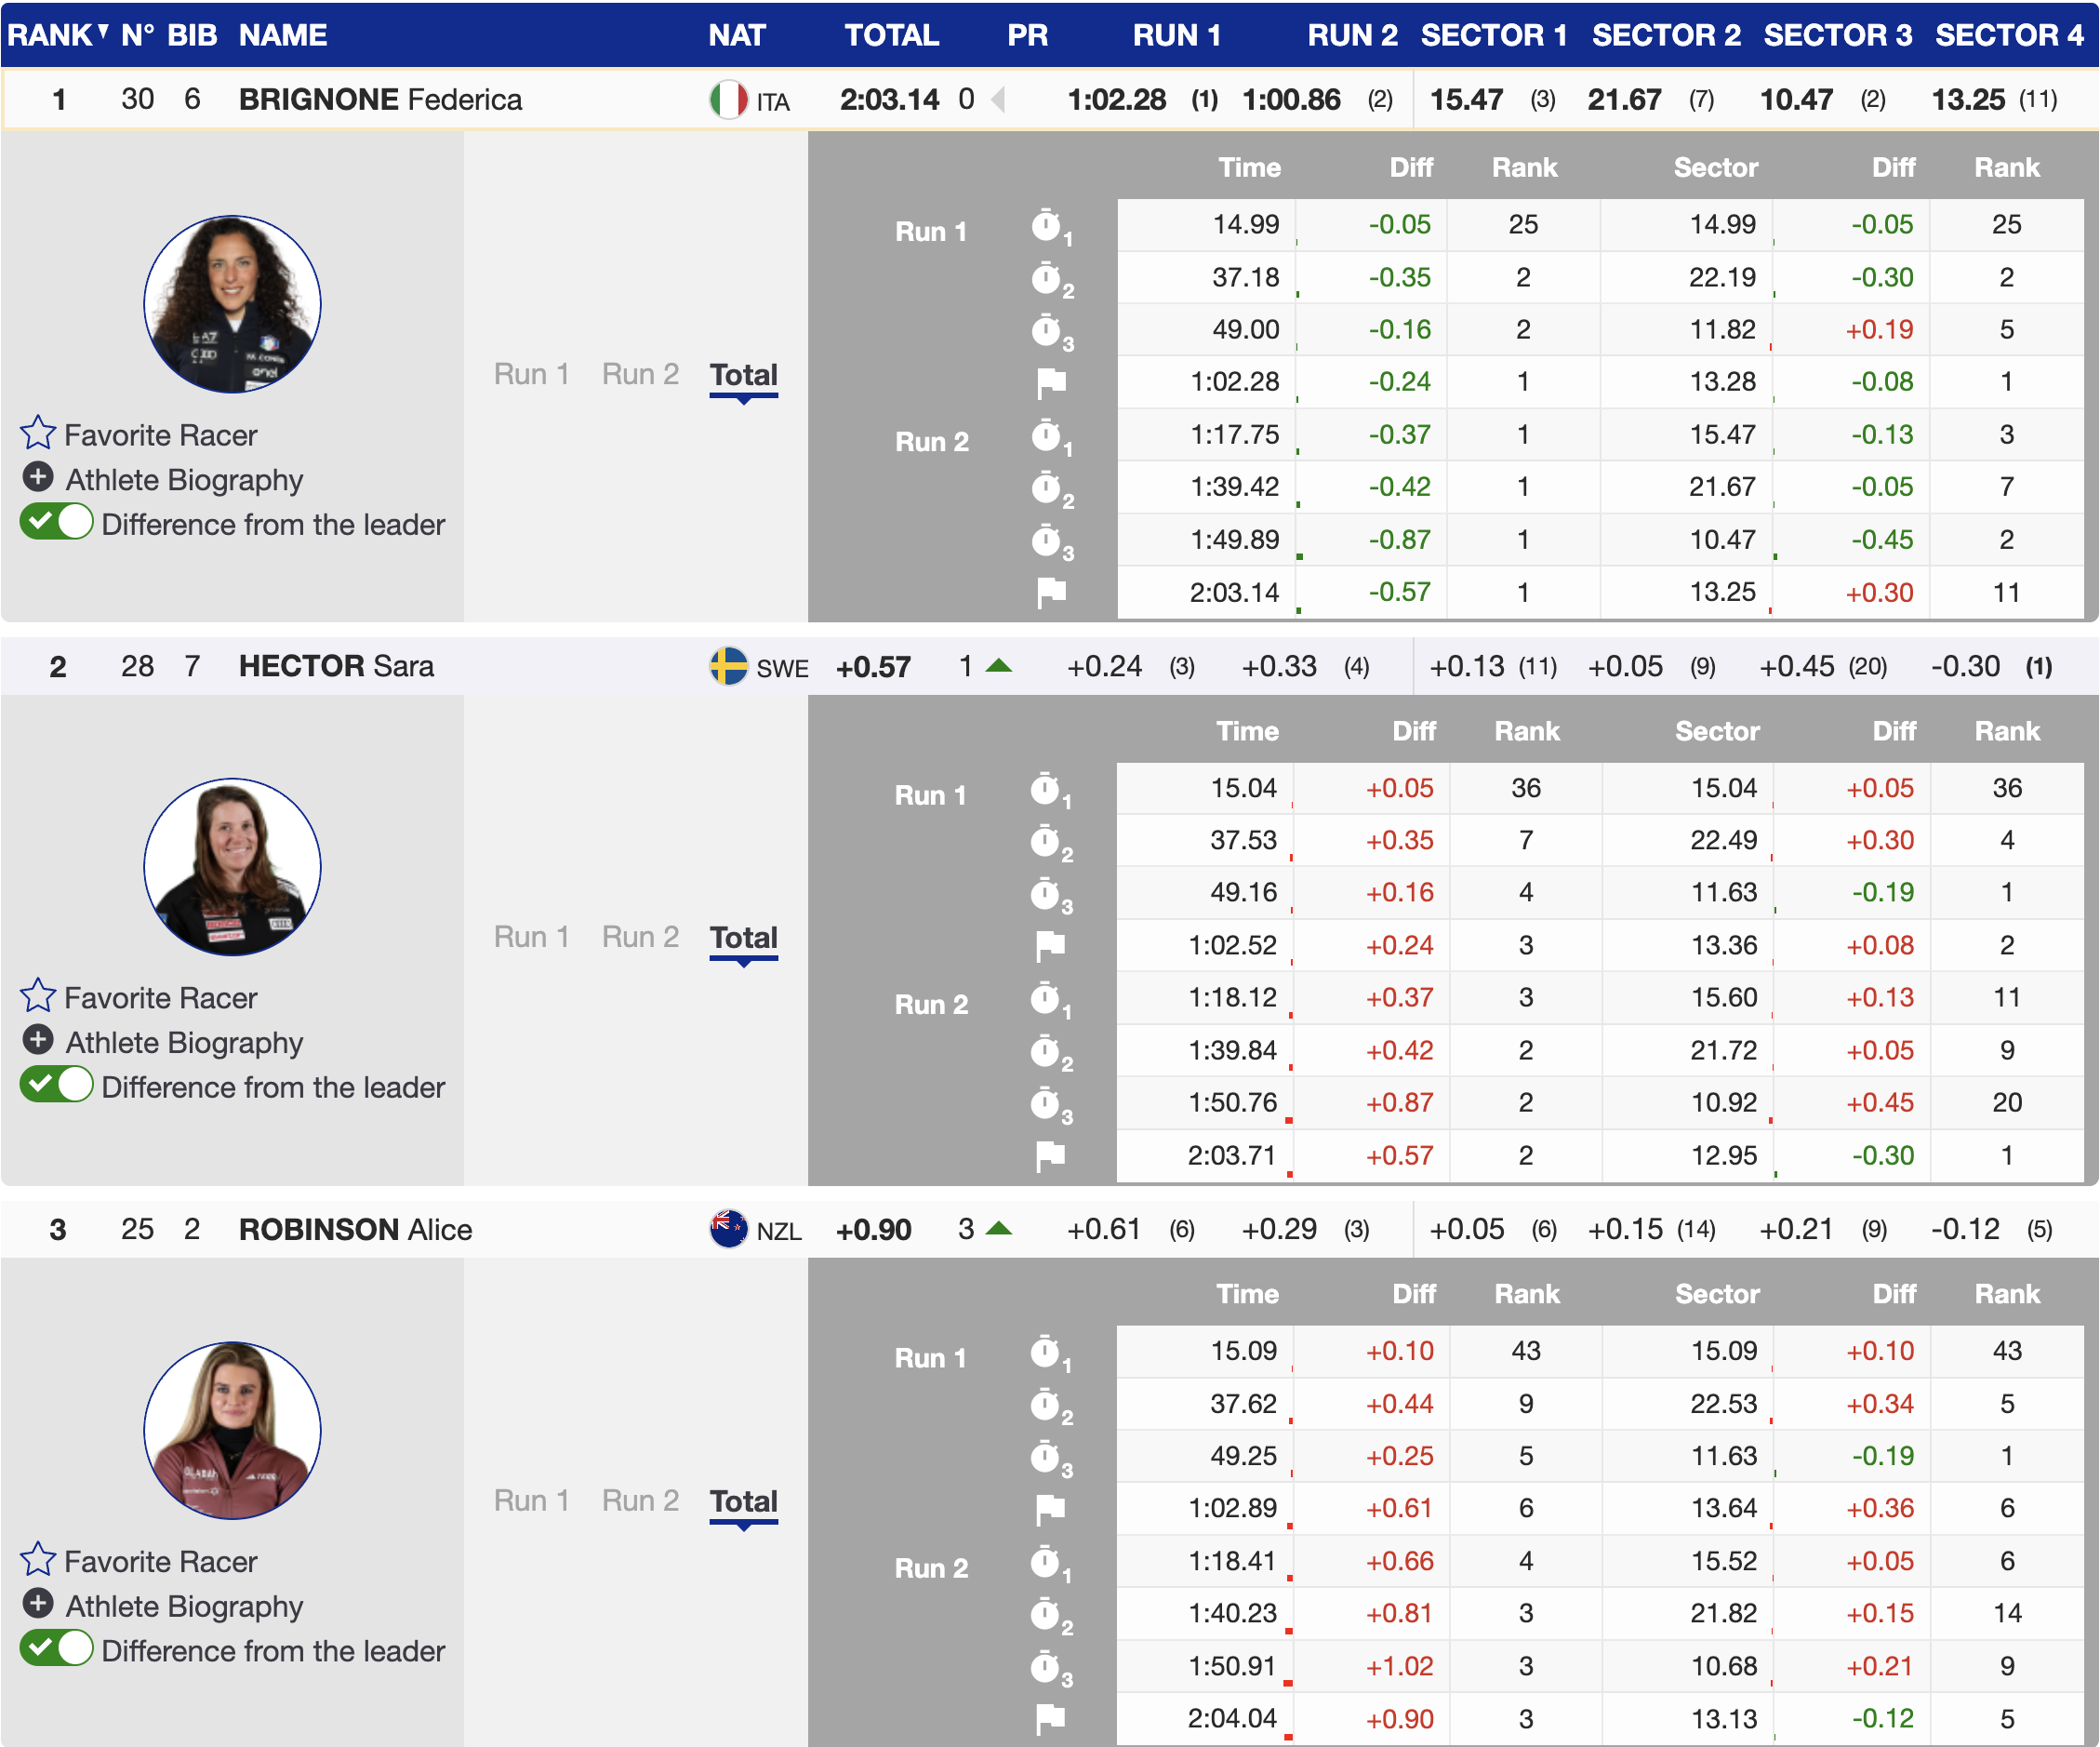Screen dimensions: 2100x1747
Task: Toggle Brignone's Difference from the leader switch
Action: point(57,523)
